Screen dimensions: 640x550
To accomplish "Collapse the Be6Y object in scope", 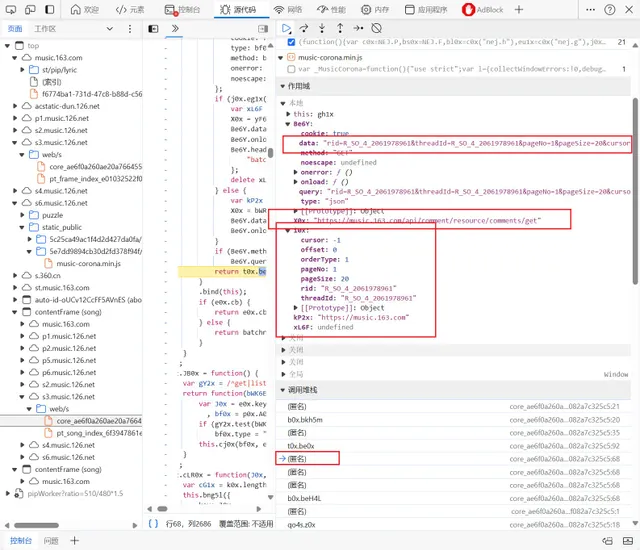I will 288,124.
